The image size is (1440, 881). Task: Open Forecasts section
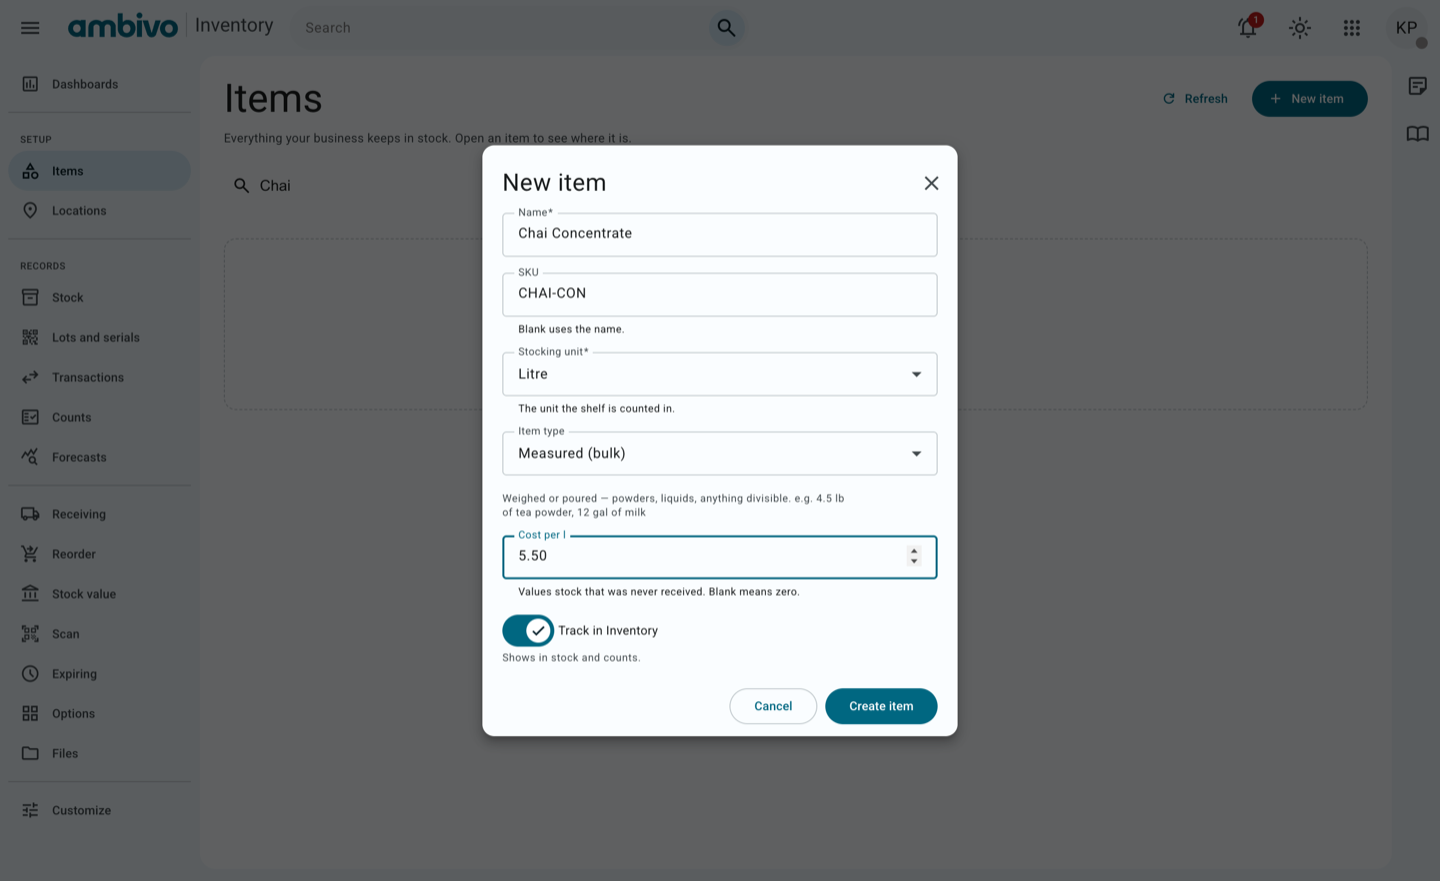[x=99, y=458]
